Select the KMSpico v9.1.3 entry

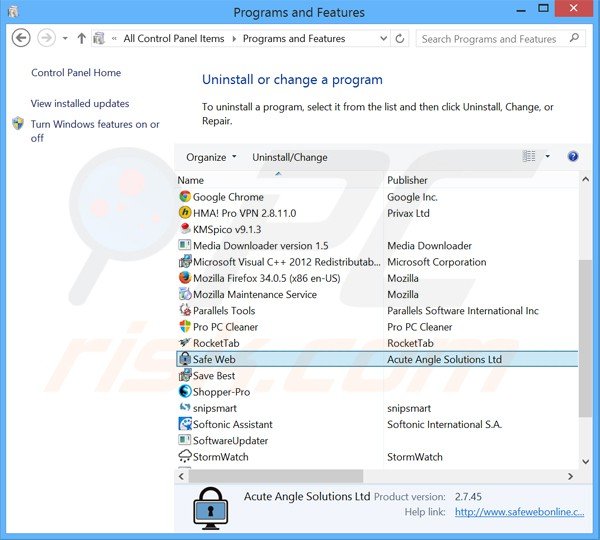click(x=227, y=230)
